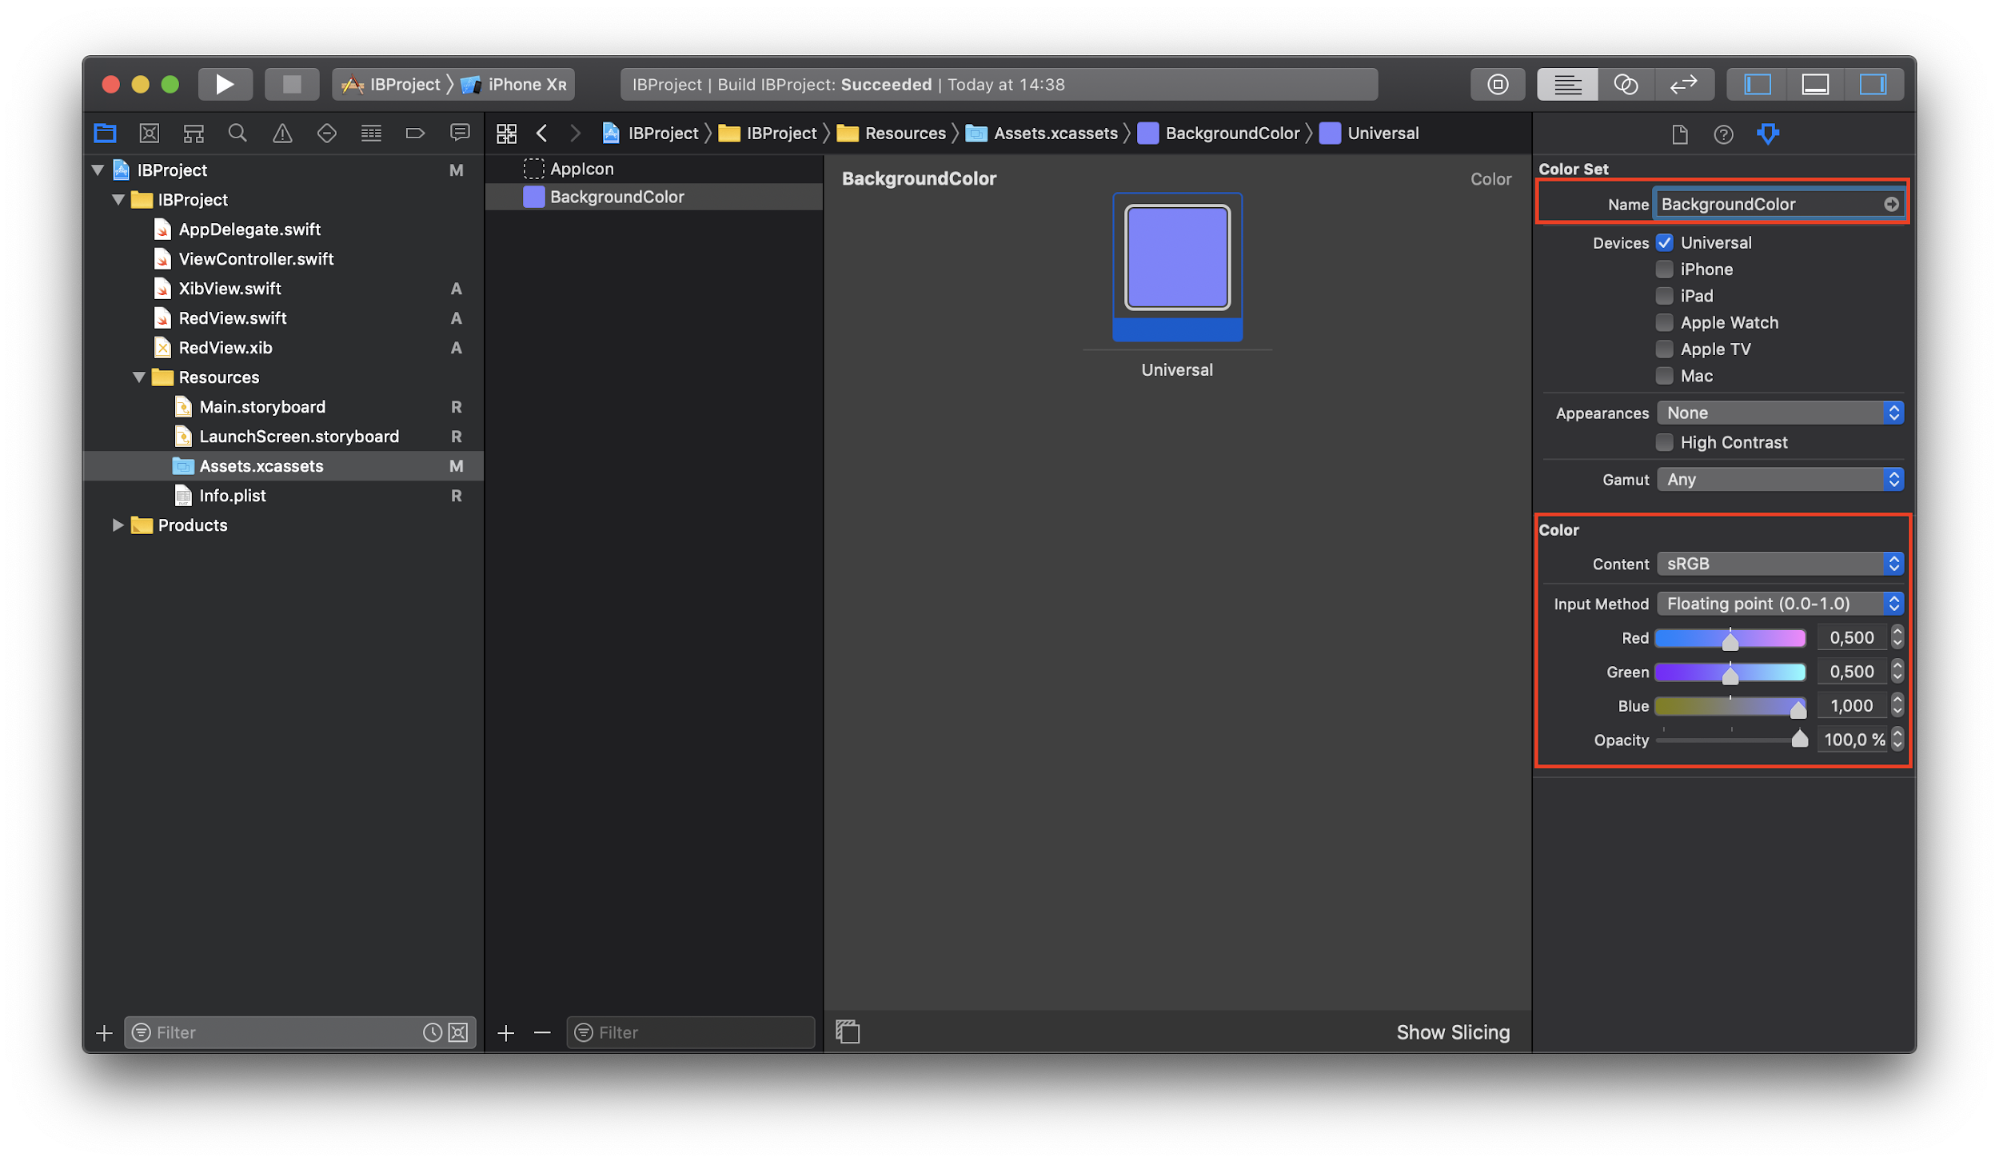Click the Run (play) button
Image resolution: width=1999 pixels, height=1163 pixels.
pos(224,84)
